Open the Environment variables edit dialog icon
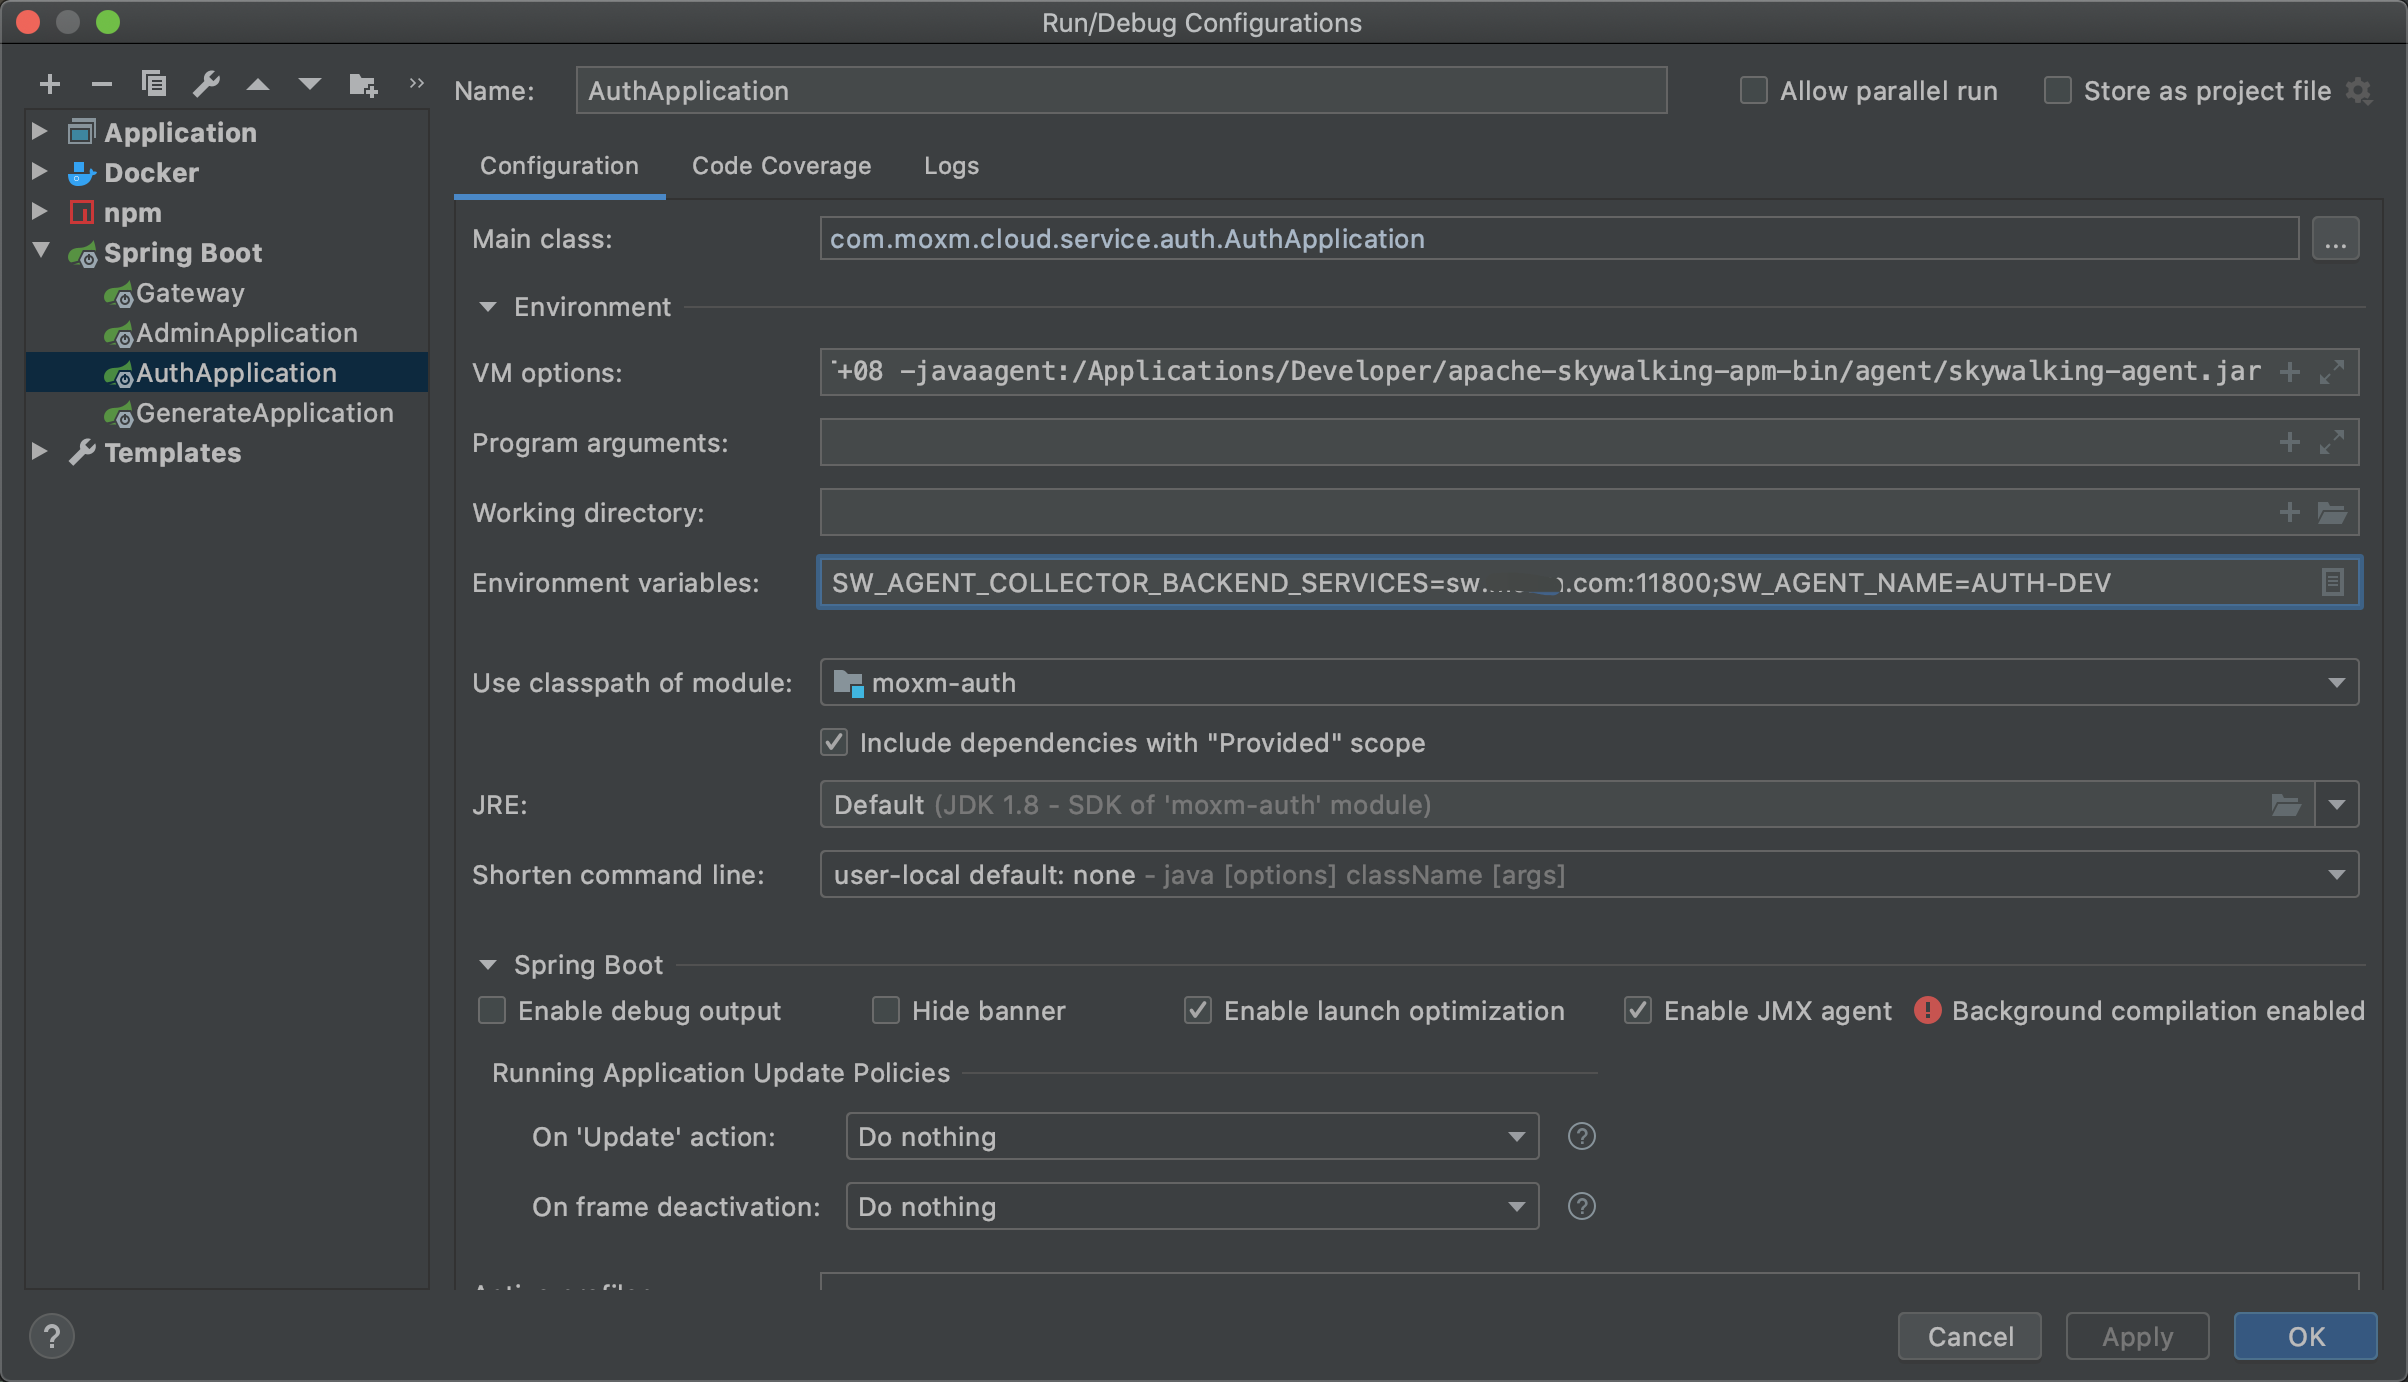This screenshot has width=2408, height=1382. point(2332,582)
